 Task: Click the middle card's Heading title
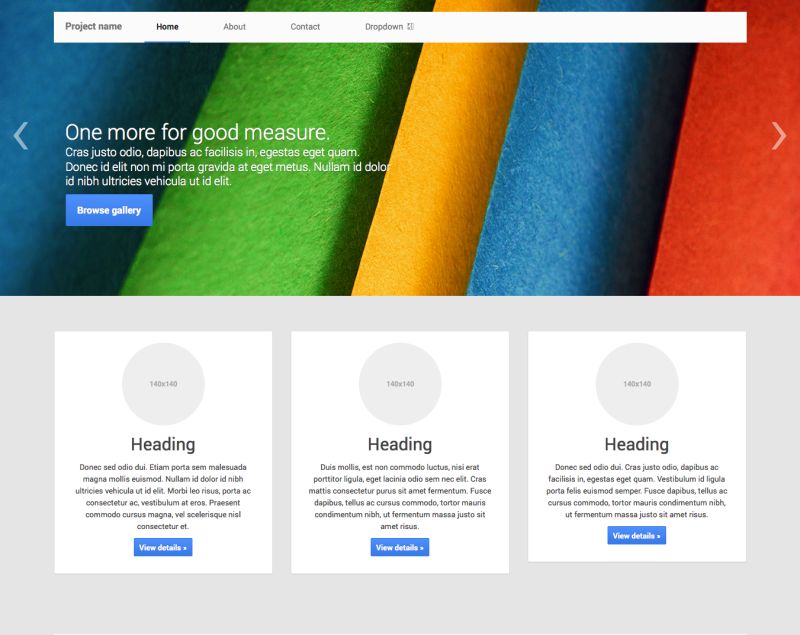point(398,444)
